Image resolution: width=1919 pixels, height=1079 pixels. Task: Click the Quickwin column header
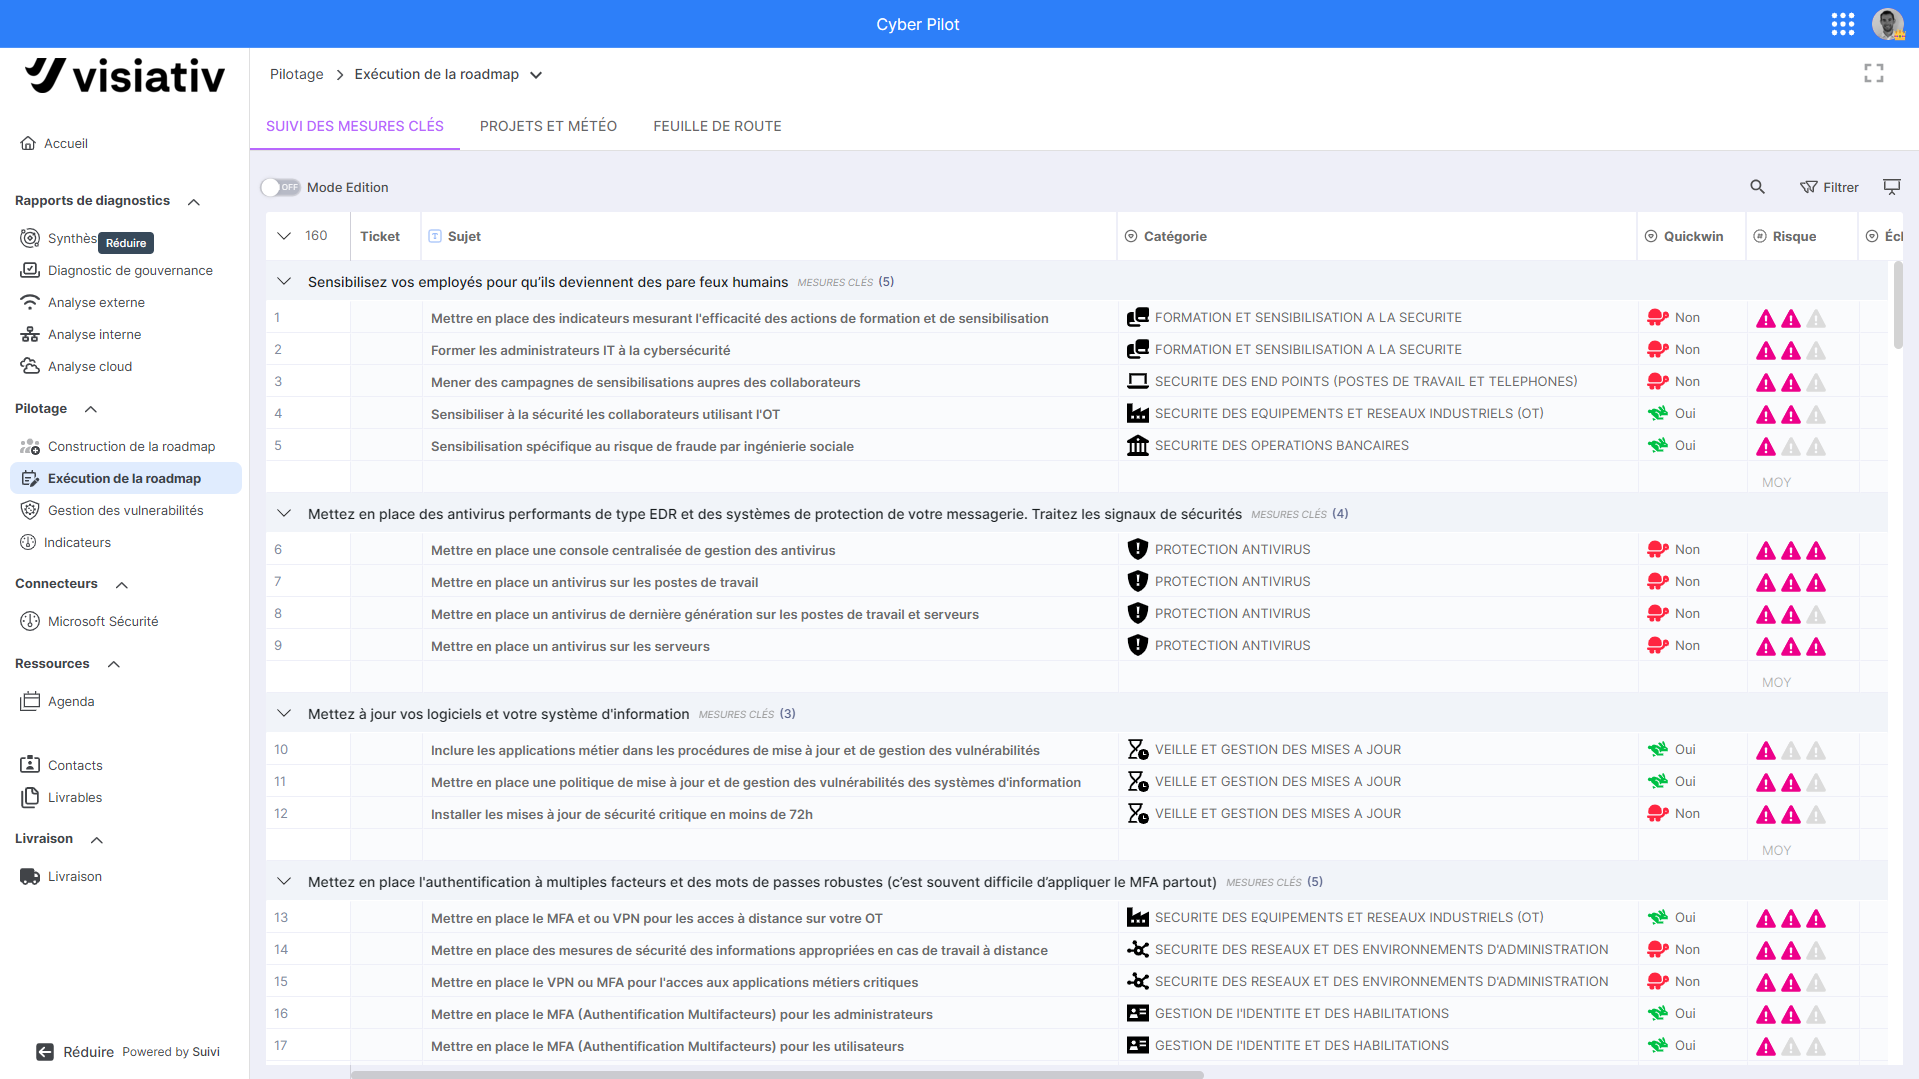click(x=1693, y=236)
